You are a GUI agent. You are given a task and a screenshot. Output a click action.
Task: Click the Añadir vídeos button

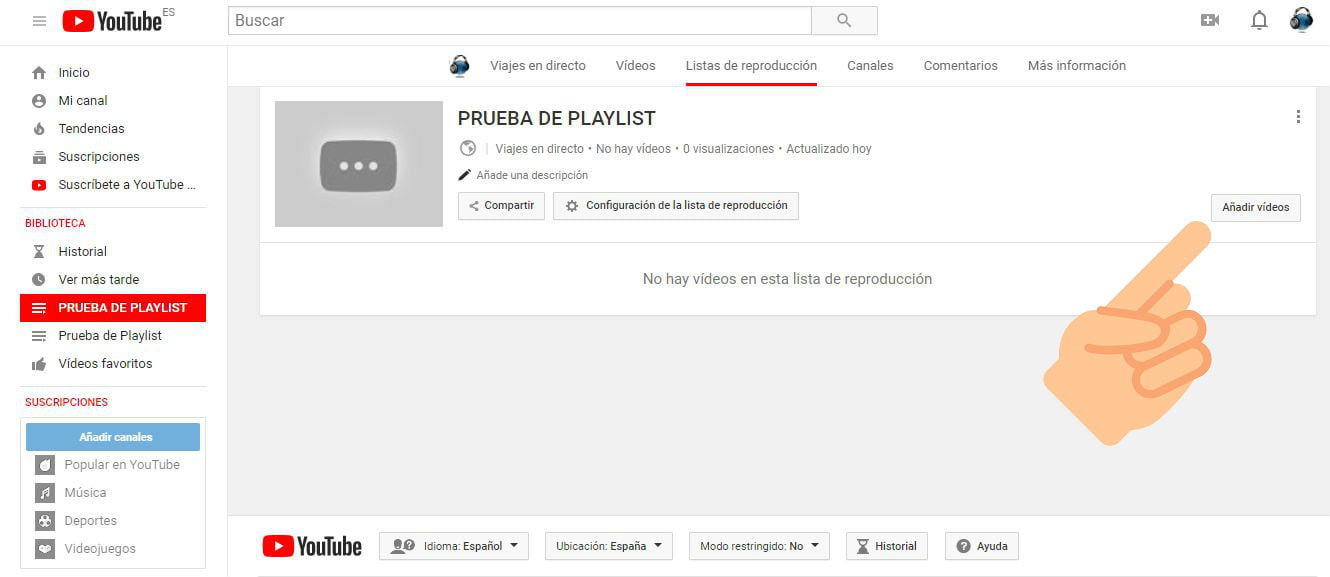[x=1255, y=207]
